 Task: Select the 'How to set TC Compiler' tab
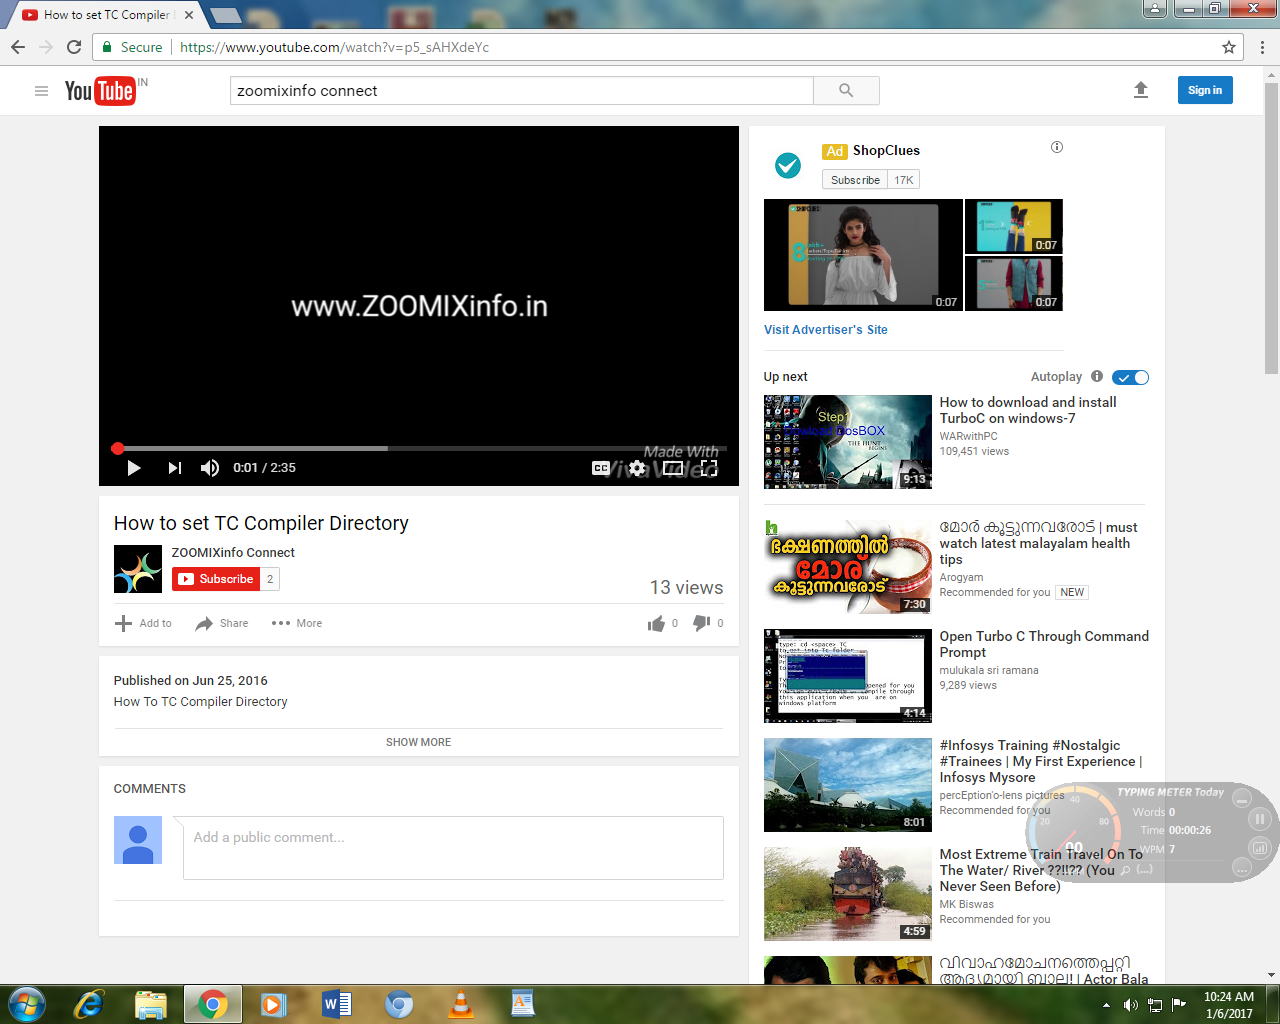[105, 15]
